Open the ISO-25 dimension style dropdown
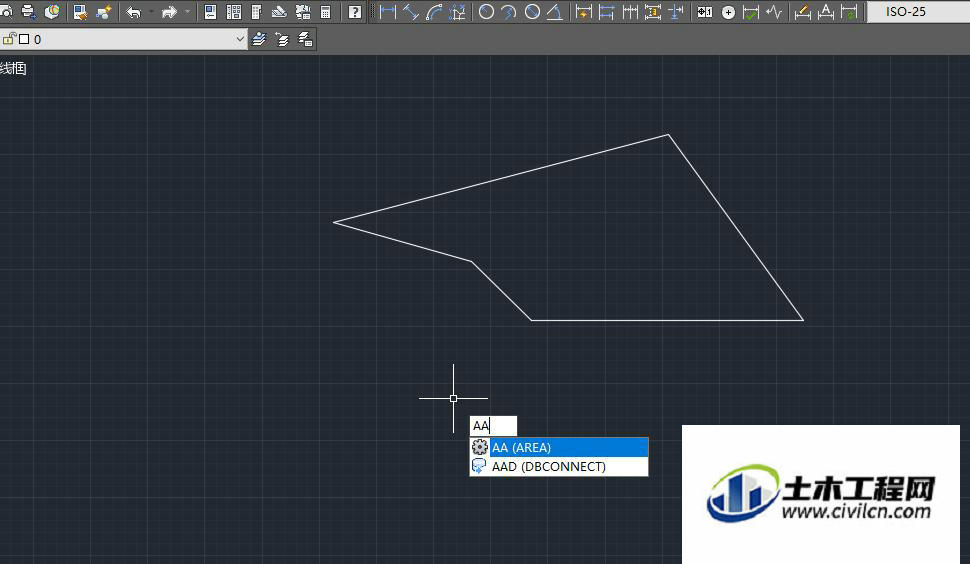The width and height of the screenshot is (970, 564). point(918,11)
